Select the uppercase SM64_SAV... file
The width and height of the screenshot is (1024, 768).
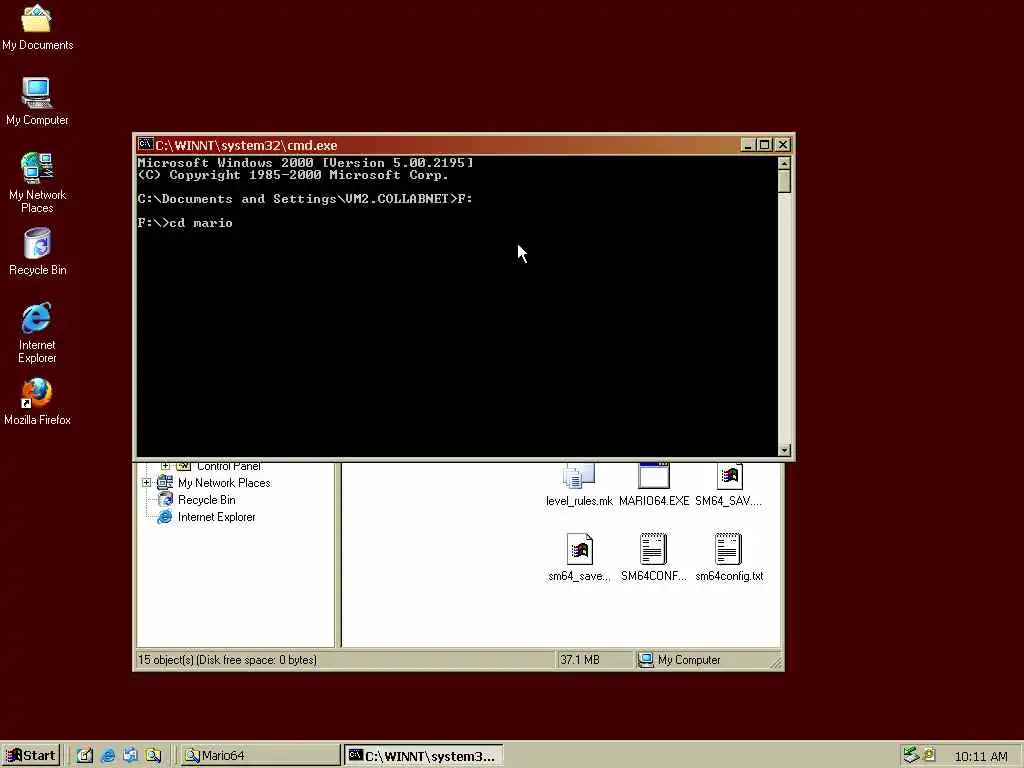pyautogui.click(x=729, y=486)
